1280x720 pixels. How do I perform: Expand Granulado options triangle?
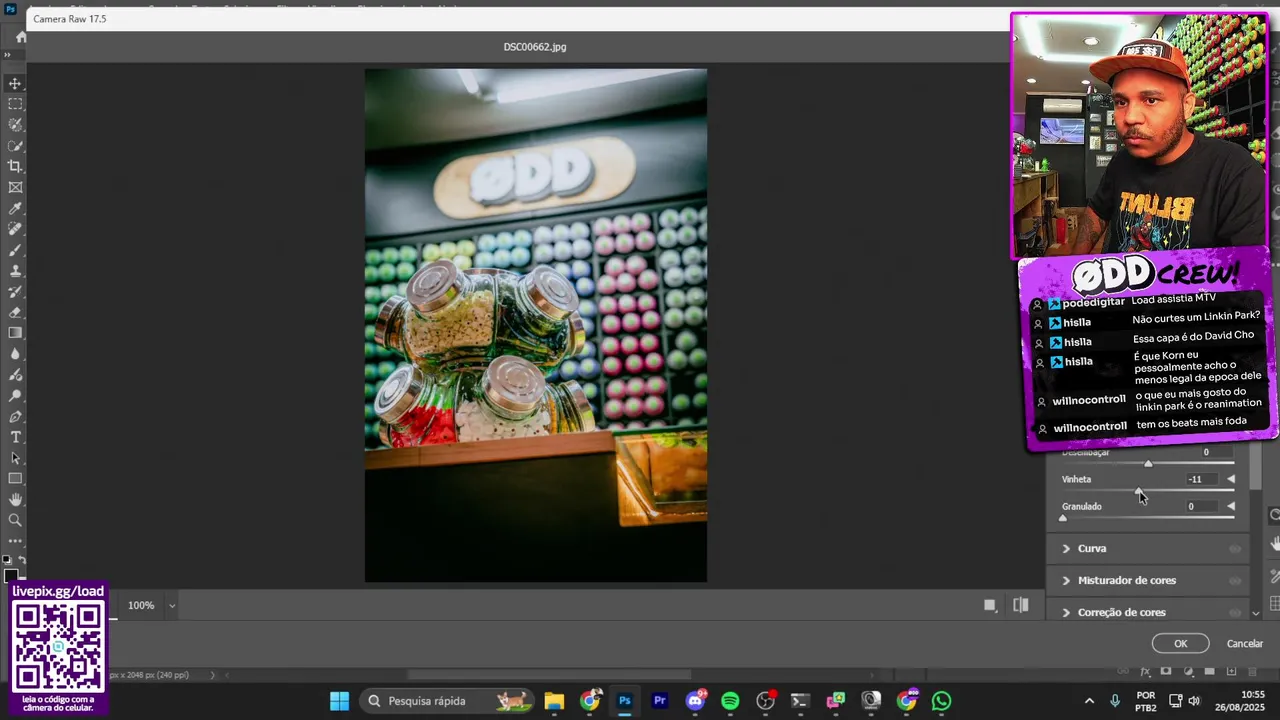[1231, 506]
